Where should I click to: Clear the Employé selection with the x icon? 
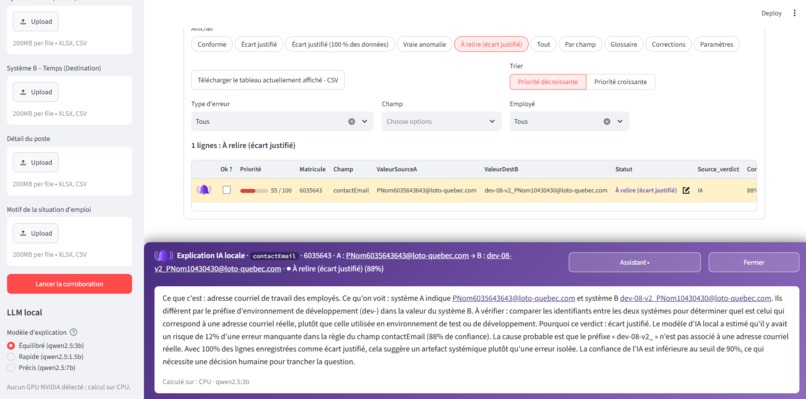pos(607,122)
